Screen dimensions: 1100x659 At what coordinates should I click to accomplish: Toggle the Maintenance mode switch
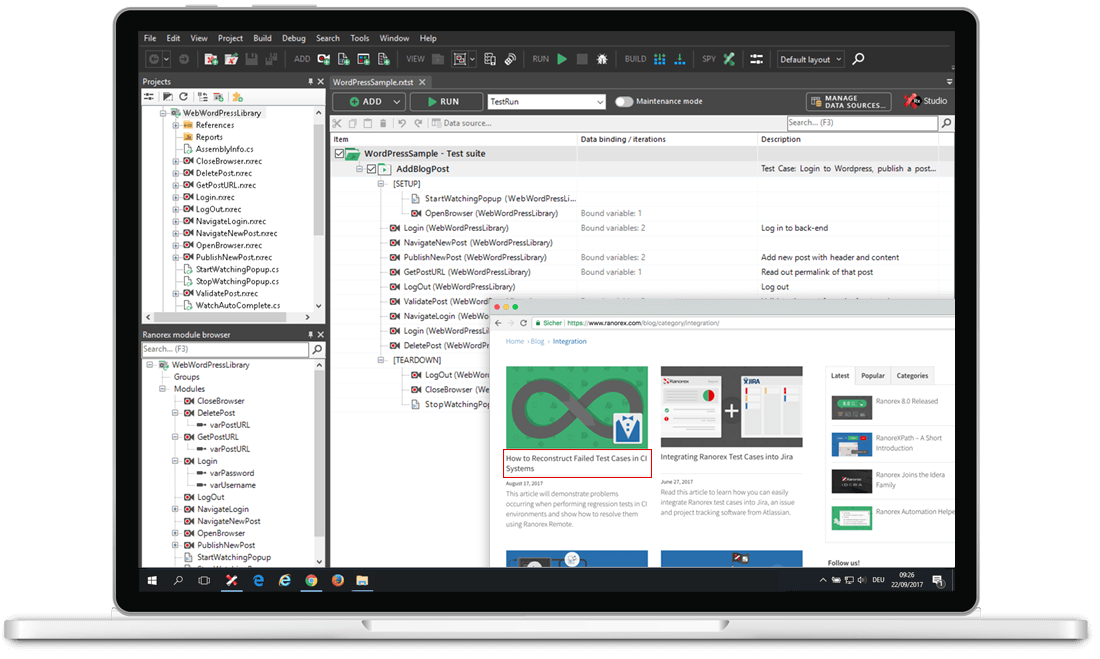tap(624, 102)
